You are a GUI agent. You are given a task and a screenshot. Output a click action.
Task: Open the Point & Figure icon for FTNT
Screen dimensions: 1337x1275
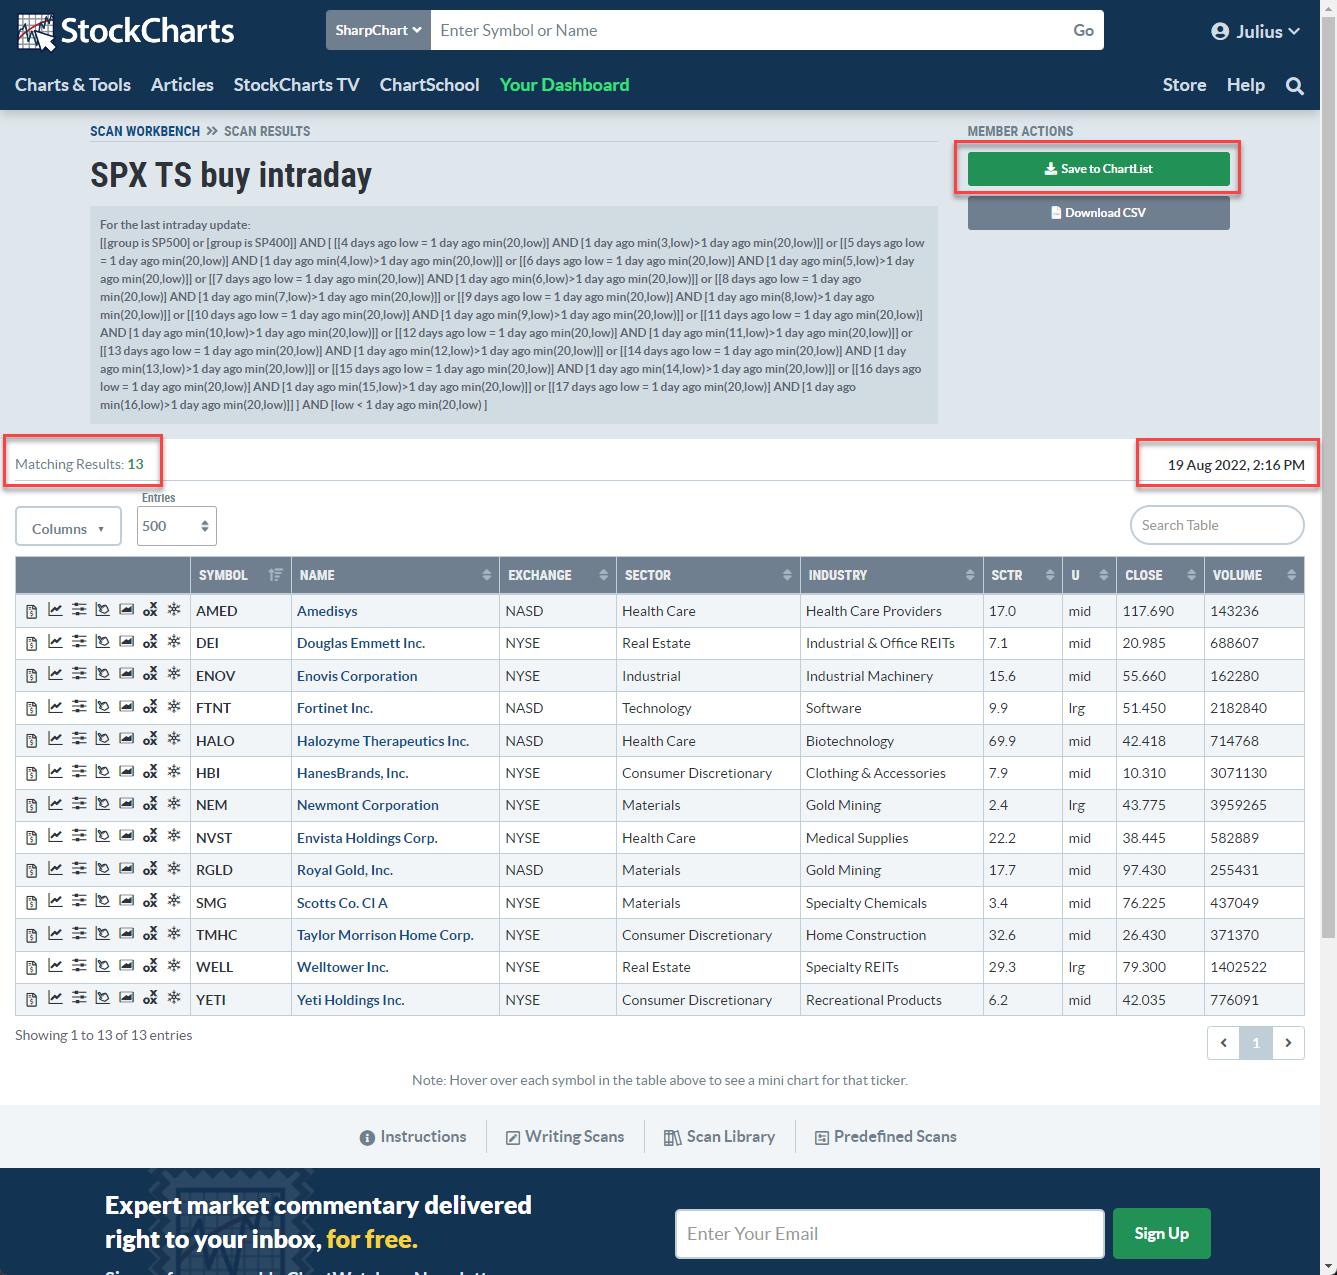[x=150, y=707]
